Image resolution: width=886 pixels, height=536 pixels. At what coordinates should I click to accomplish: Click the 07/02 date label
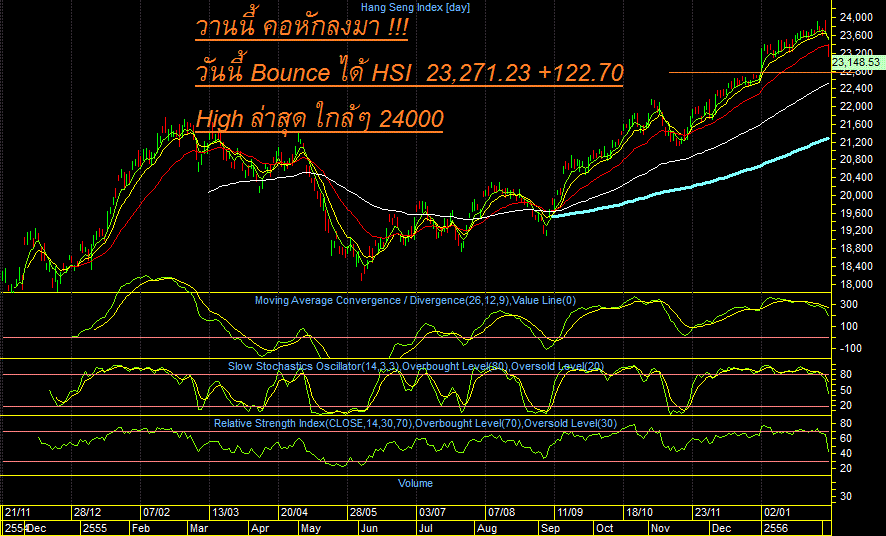(157, 512)
